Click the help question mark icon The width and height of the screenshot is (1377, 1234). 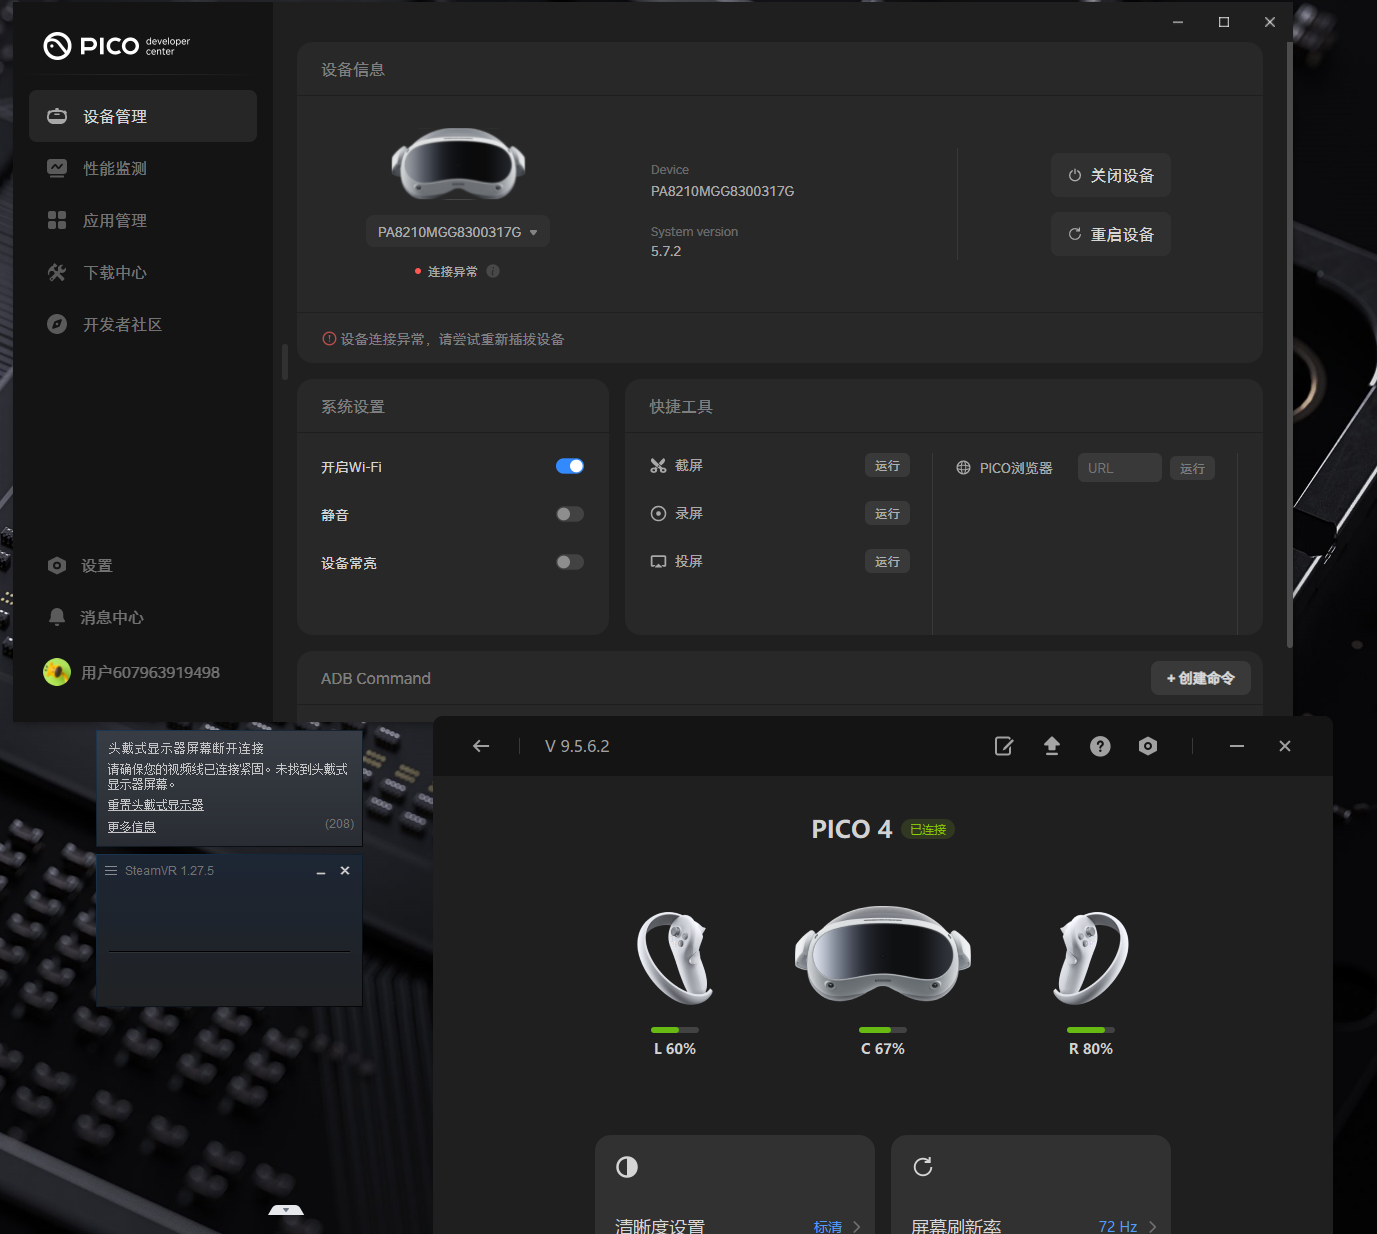1100,746
